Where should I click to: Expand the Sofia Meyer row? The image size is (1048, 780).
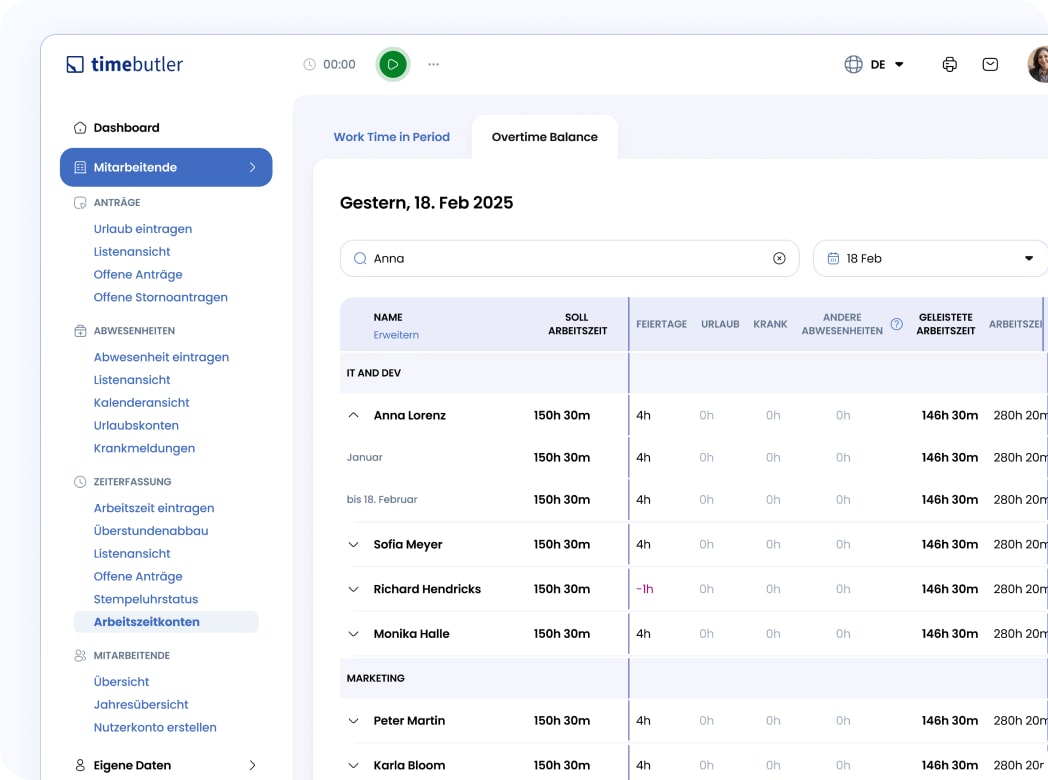tap(353, 545)
